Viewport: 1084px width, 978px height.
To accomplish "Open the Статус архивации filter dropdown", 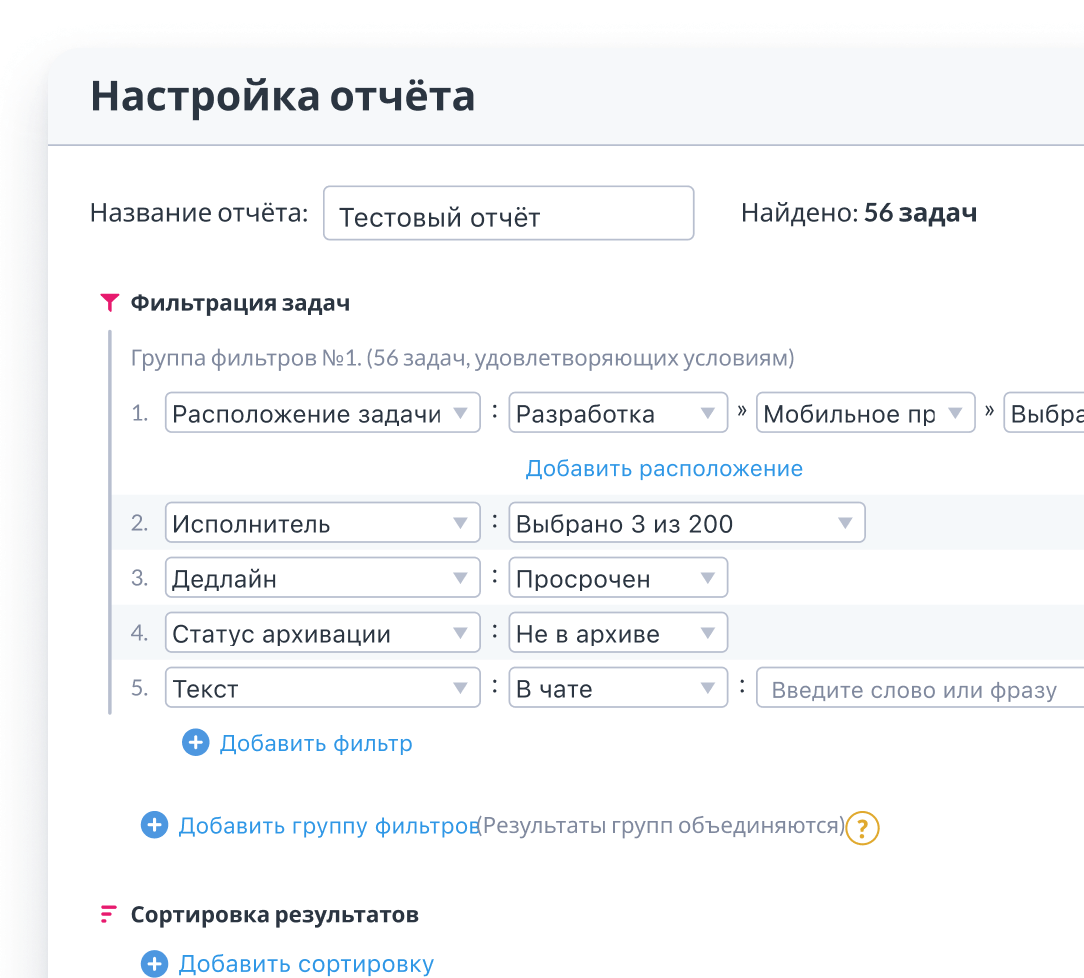I will pos(322,632).
